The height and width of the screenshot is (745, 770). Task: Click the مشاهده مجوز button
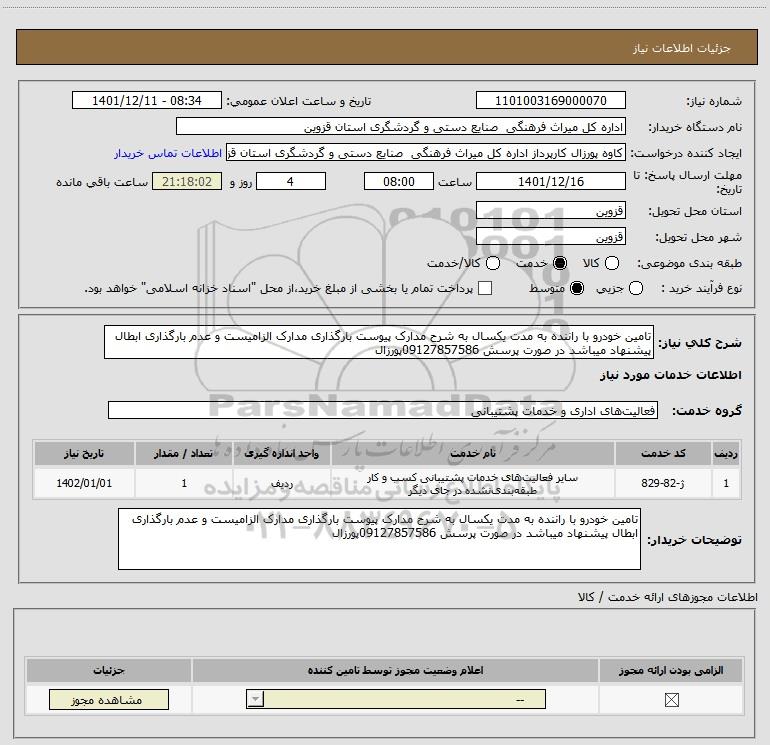[109, 699]
